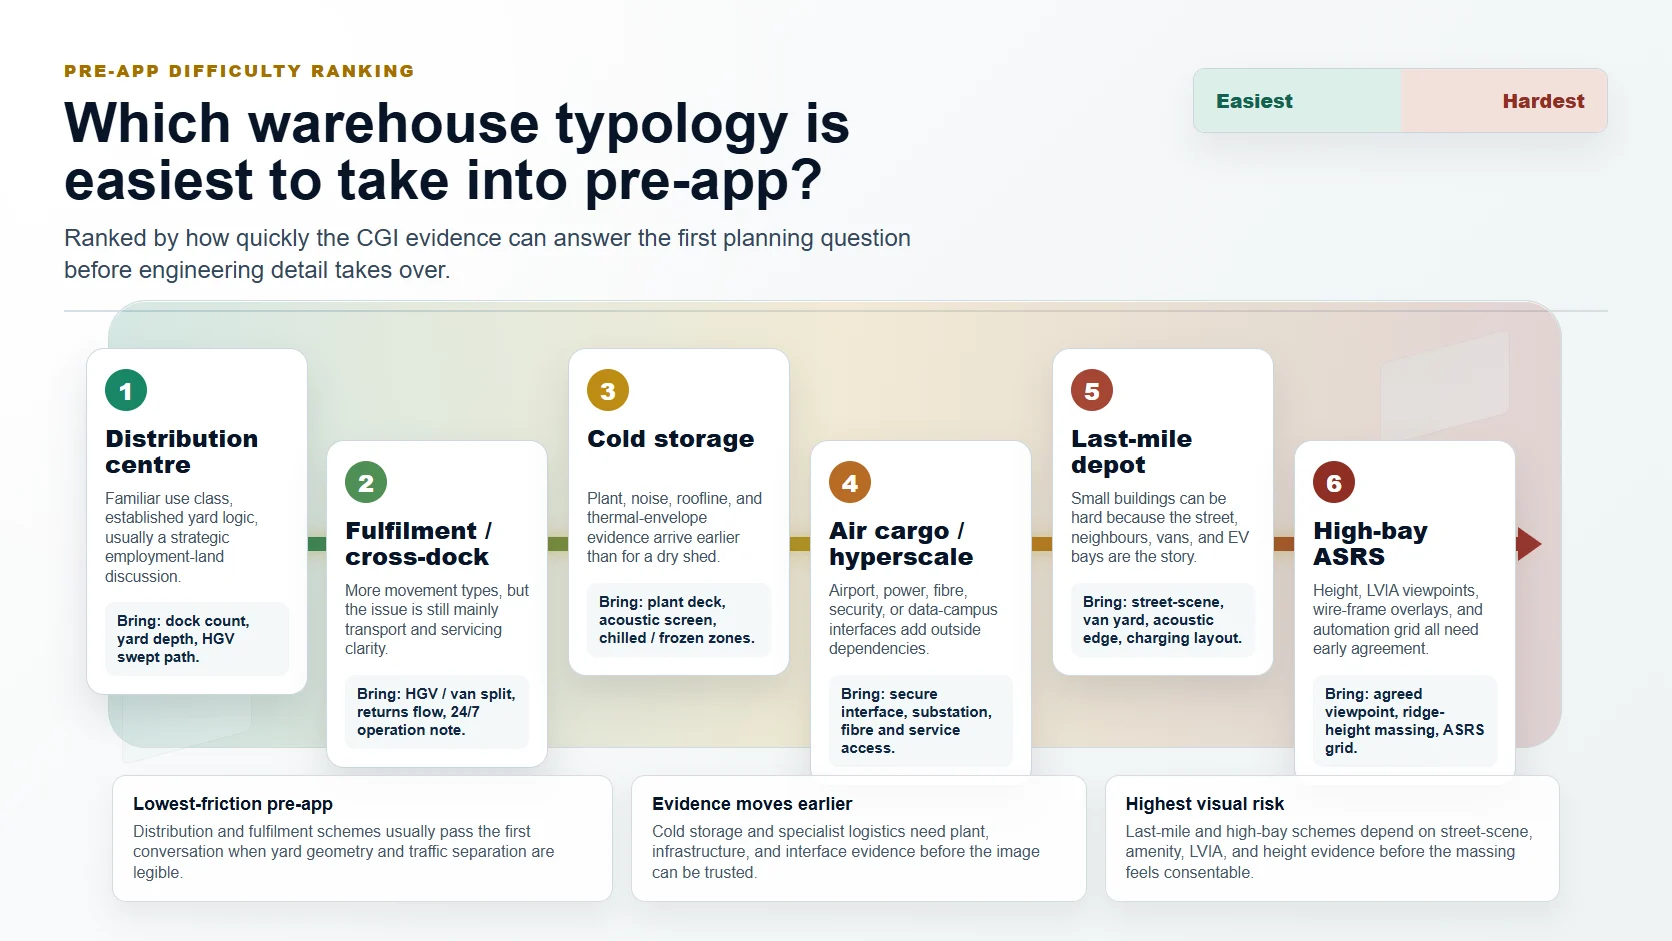Select the Fulfilment / cross-dock heading
This screenshot has width=1672, height=941.
tap(419, 544)
